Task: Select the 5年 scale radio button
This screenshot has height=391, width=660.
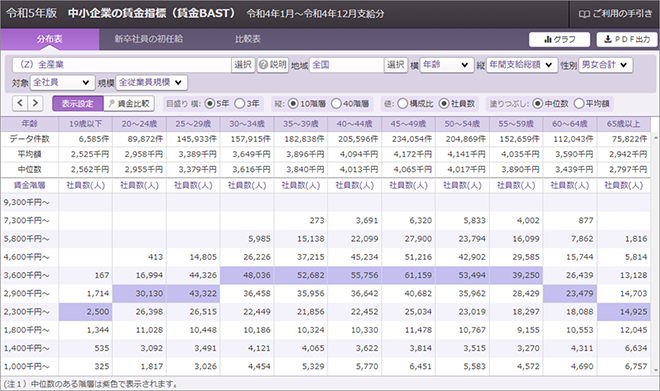Action: tap(209, 104)
